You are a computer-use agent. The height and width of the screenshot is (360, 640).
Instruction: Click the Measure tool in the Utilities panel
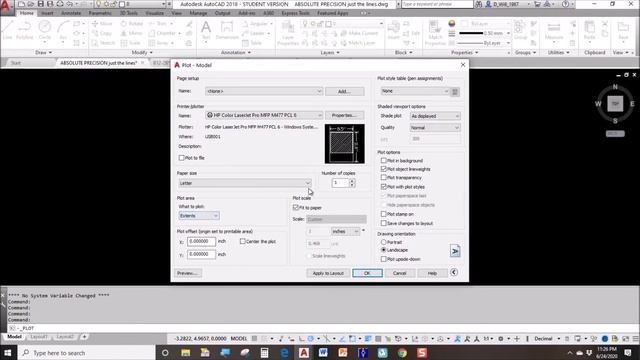coord(554,30)
